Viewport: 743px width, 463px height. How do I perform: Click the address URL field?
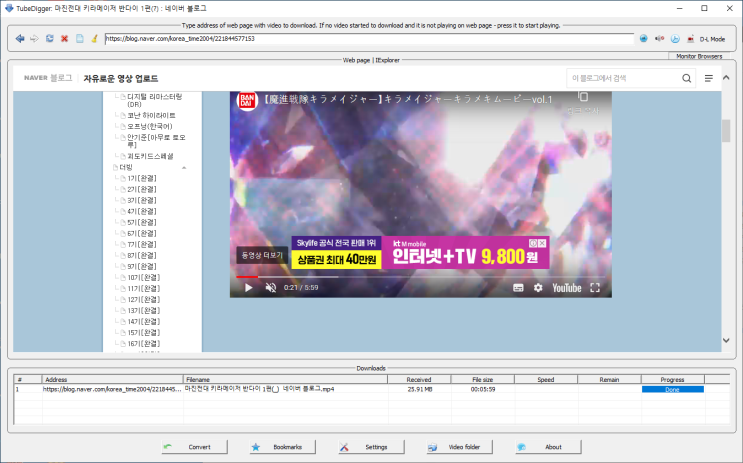369,39
